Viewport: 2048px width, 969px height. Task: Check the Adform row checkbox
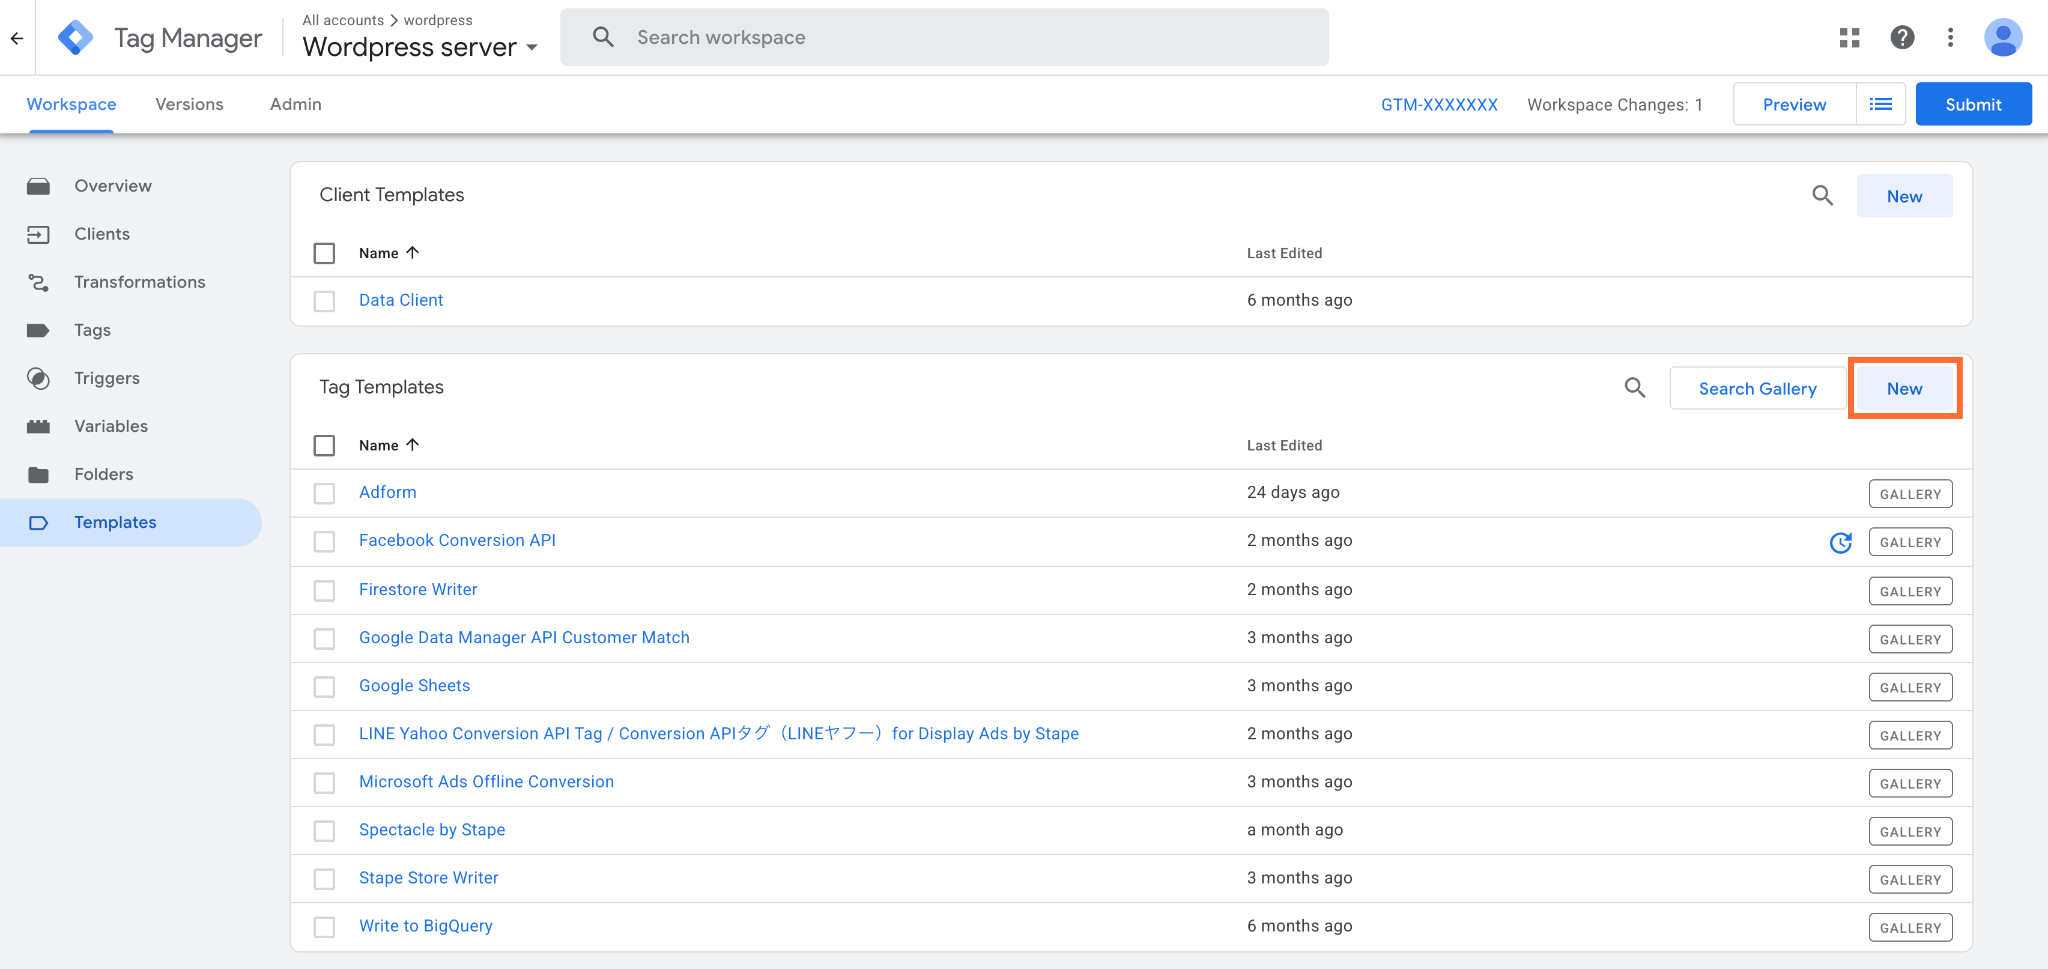click(324, 493)
